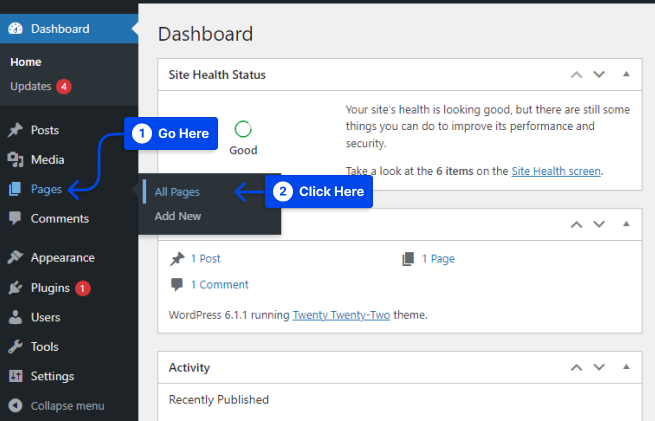Click the red Plugins update badge

[x=83, y=288]
